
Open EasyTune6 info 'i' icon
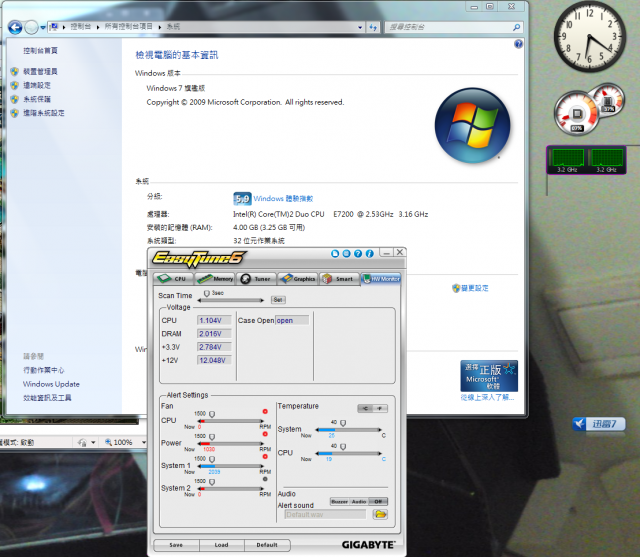[x=369, y=253]
